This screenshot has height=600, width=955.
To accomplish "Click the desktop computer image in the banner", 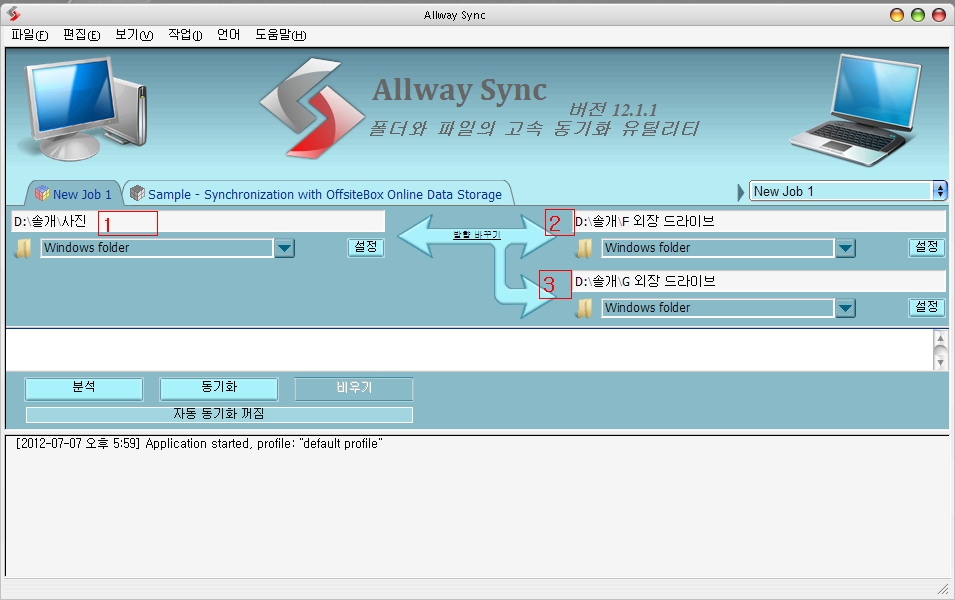I will pos(85,108).
